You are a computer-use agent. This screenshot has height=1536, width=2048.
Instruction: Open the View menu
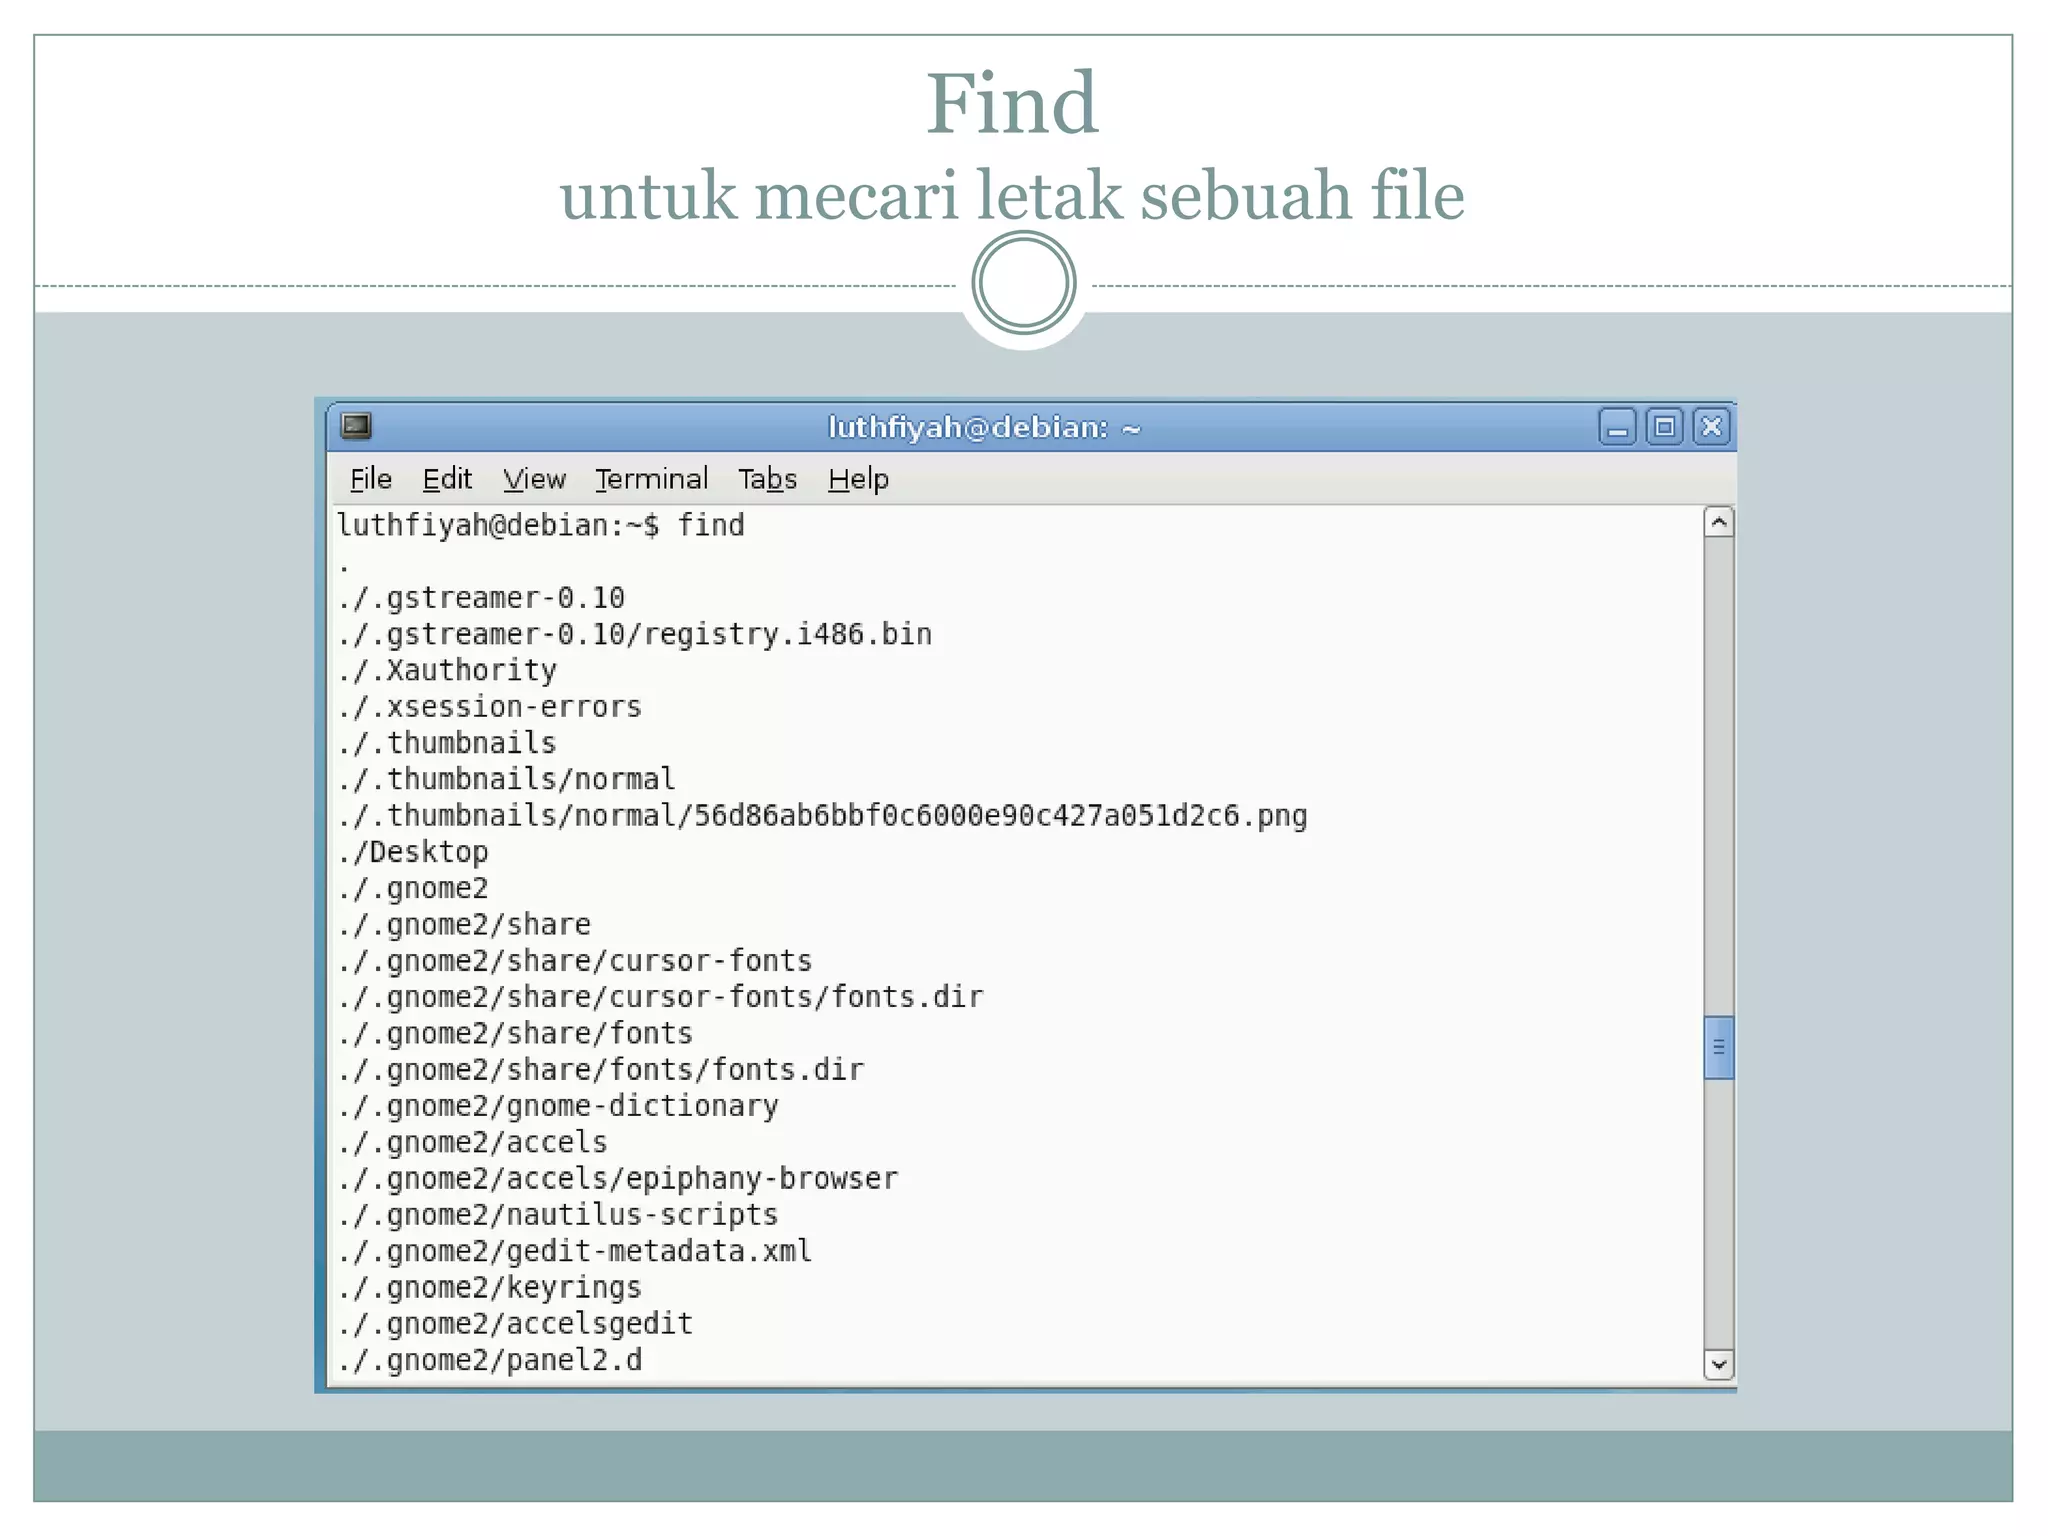(x=534, y=479)
